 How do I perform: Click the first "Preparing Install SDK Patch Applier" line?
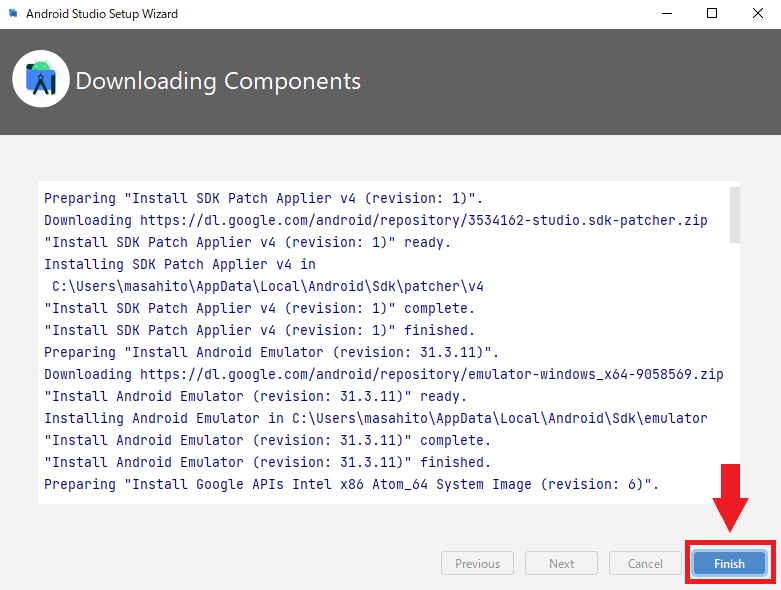[263, 198]
